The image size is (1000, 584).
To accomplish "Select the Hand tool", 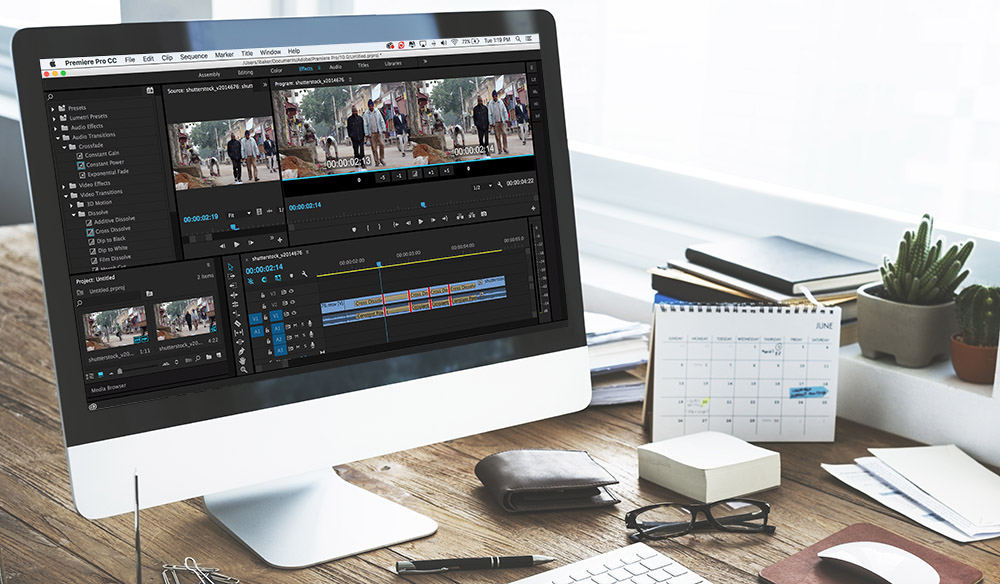I will (x=242, y=361).
